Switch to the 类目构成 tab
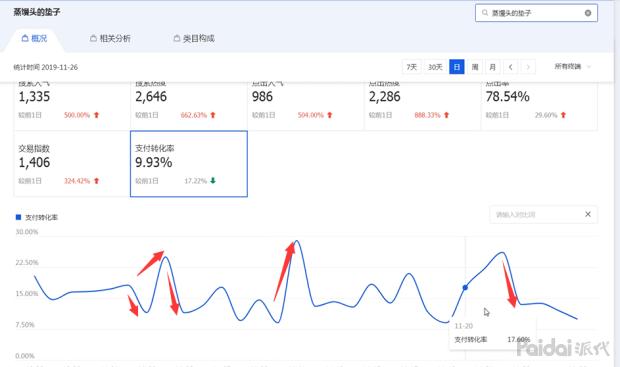Viewport: 620px width, 367px height. 194,38
